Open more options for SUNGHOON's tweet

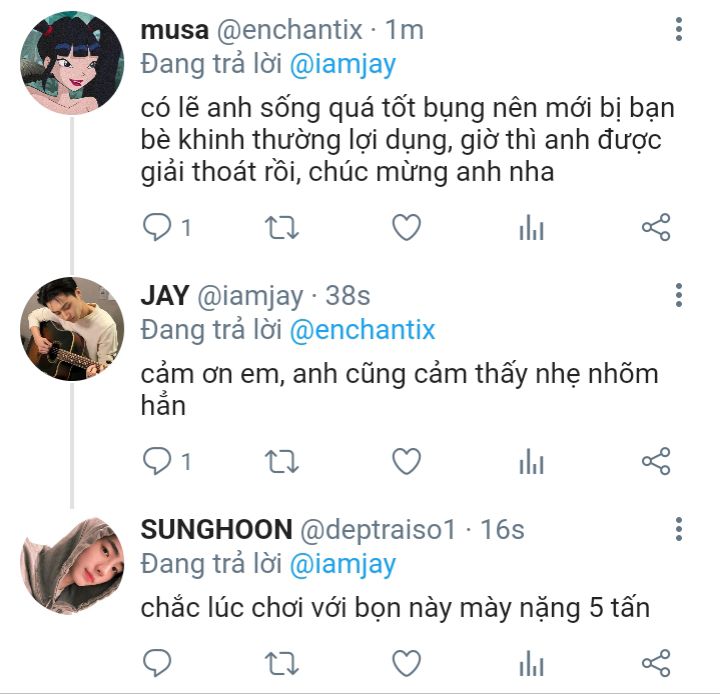679,529
